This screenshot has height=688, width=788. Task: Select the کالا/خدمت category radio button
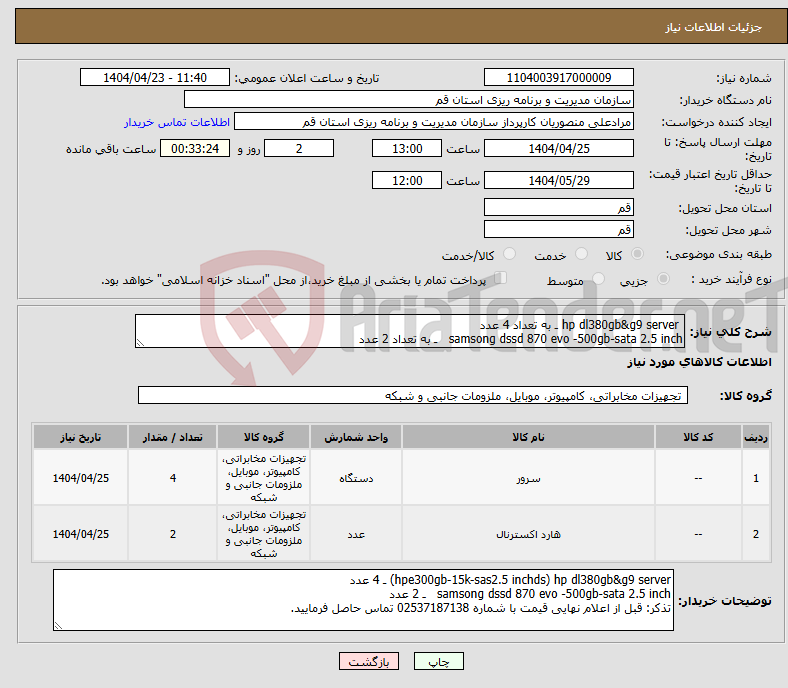509,254
